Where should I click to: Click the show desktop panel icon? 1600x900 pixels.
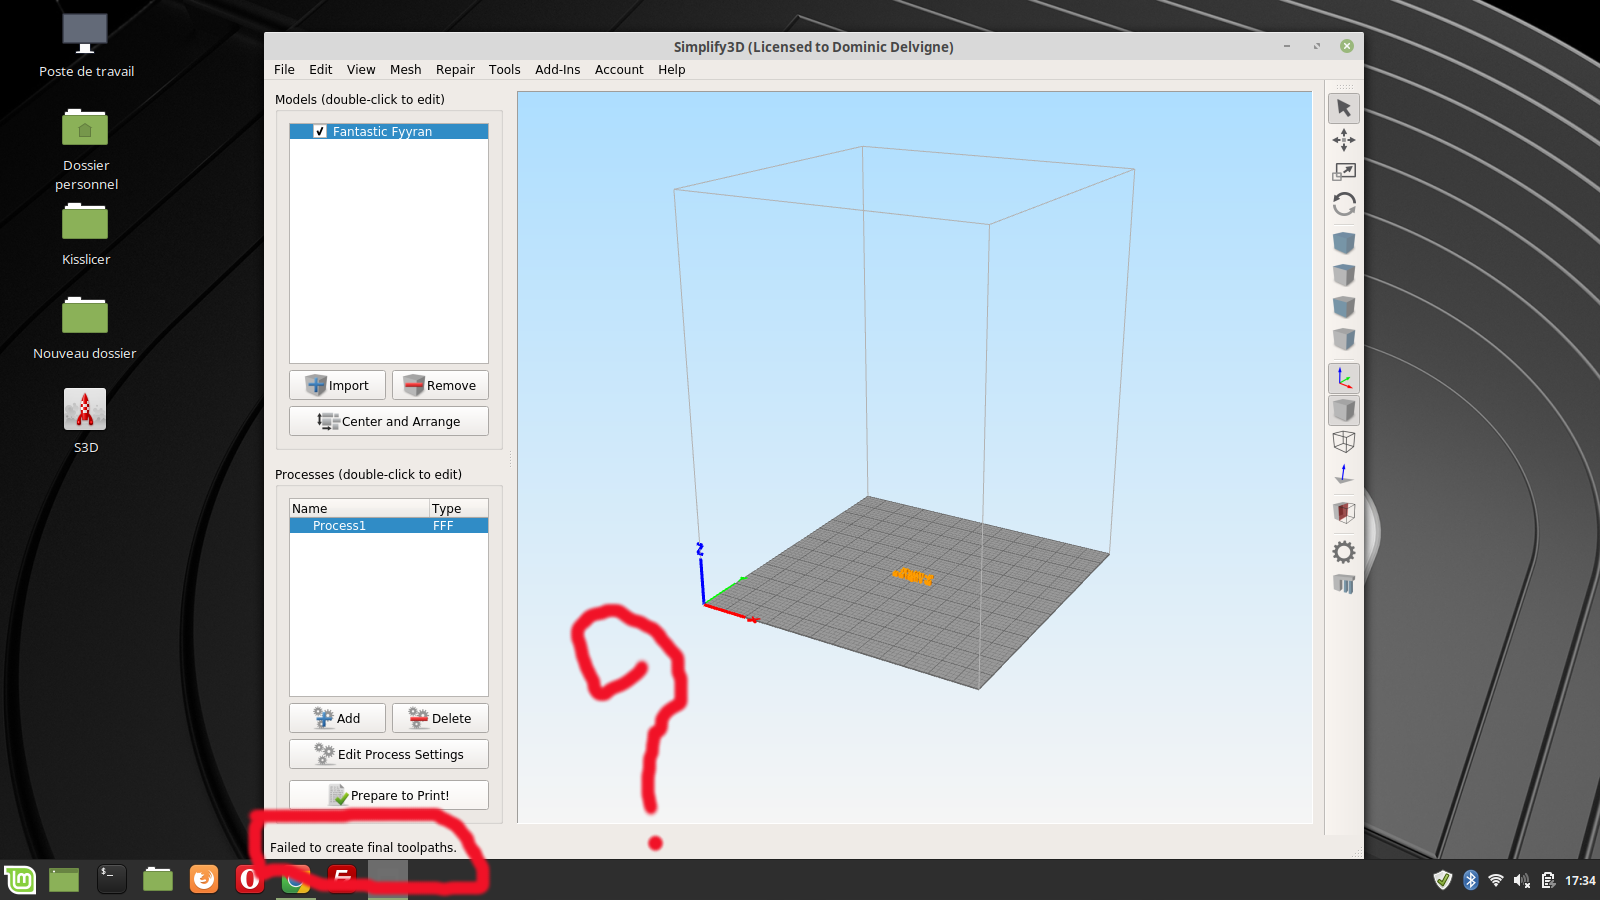point(64,880)
